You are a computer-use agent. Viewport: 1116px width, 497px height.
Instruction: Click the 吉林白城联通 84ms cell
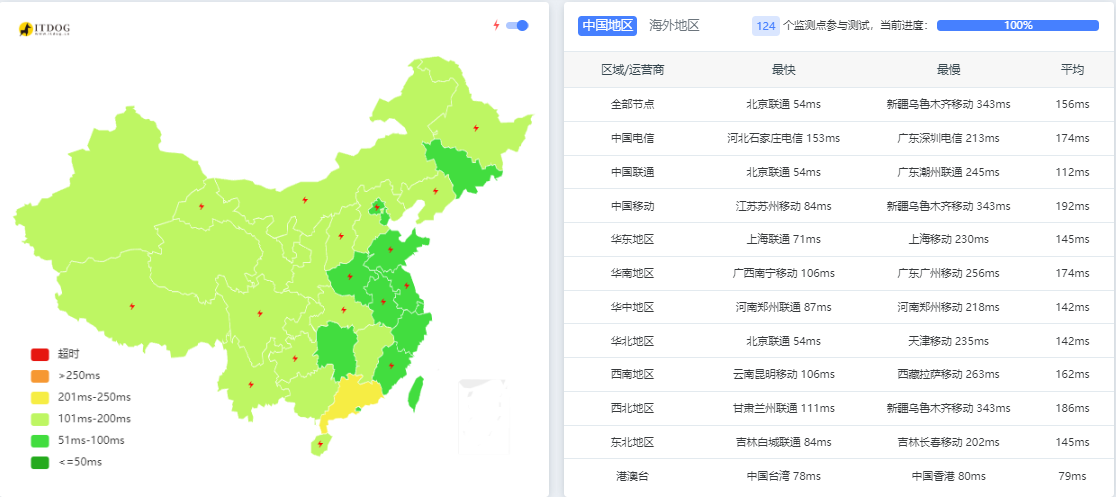pyautogui.click(x=784, y=442)
